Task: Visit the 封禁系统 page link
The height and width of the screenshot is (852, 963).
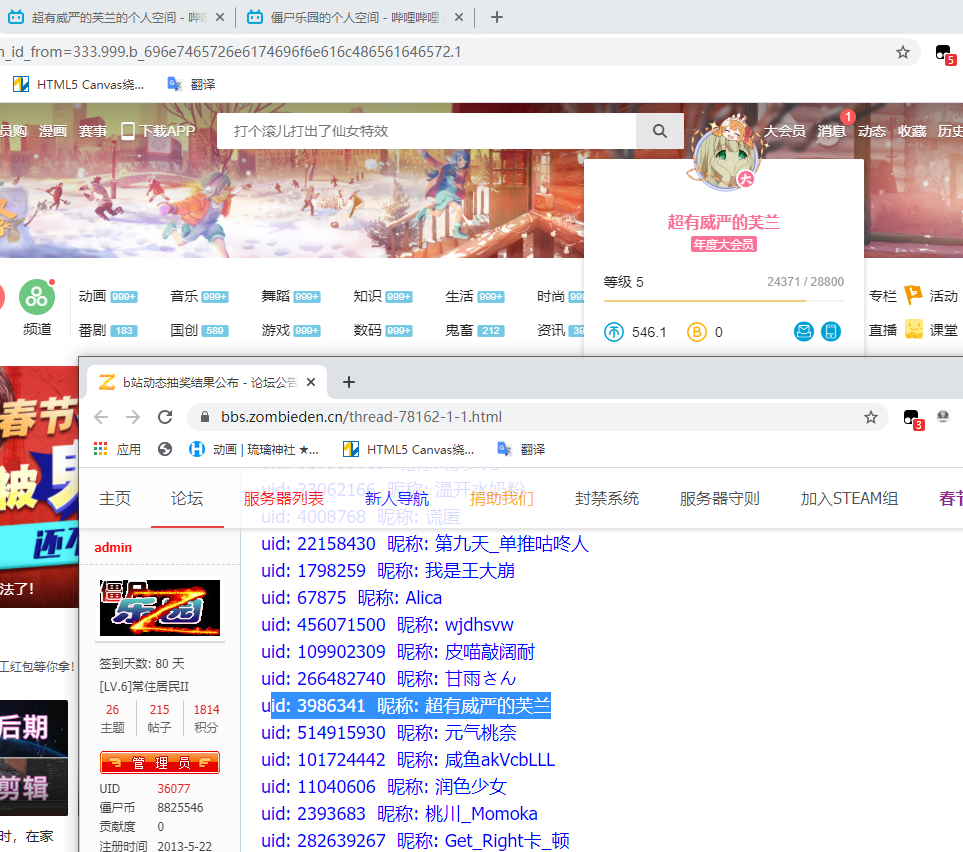Action: tap(606, 498)
